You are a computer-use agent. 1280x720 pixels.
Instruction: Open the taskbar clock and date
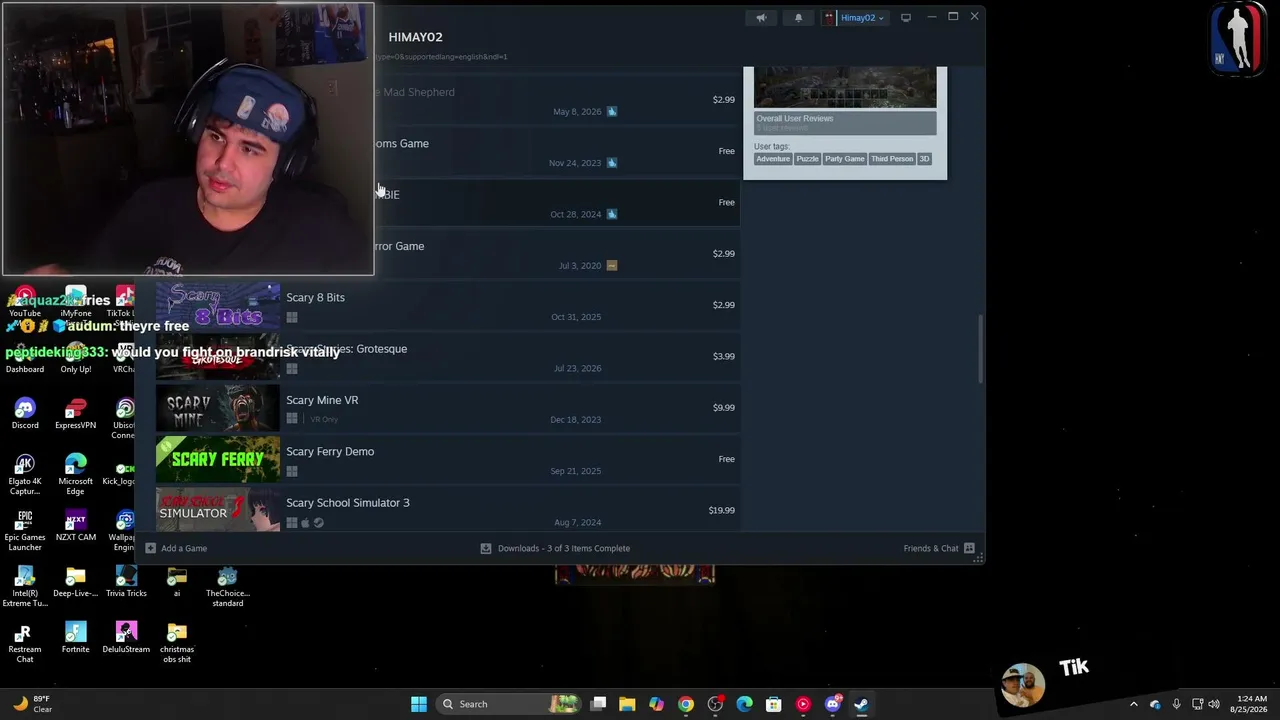coord(1251,704)
